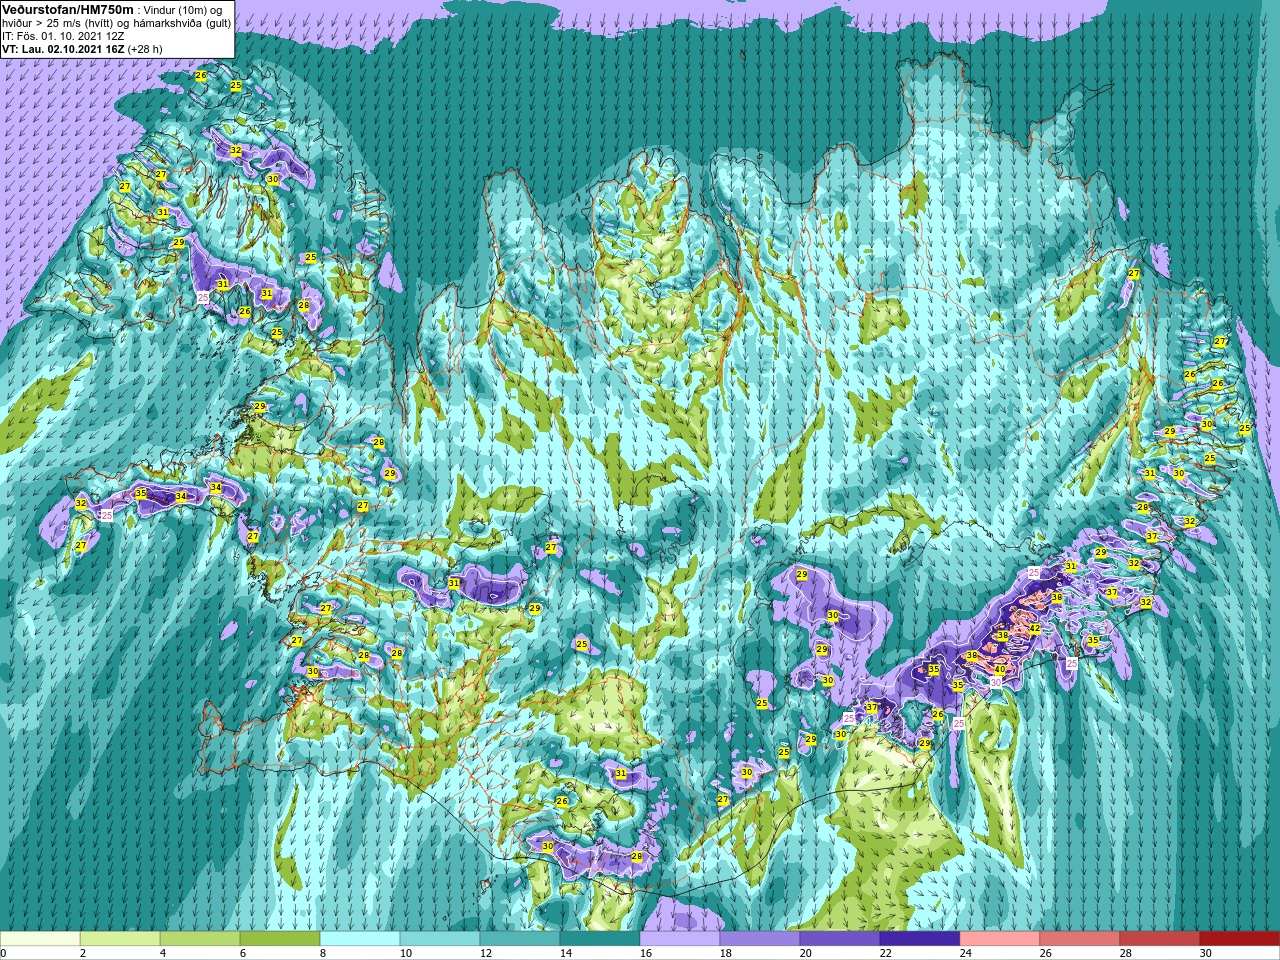This screenshot has height=960, width=1280.
Task: Pick the 8–10 m/s pale cyan legend swatch
Action: click(x=360, y=939)
